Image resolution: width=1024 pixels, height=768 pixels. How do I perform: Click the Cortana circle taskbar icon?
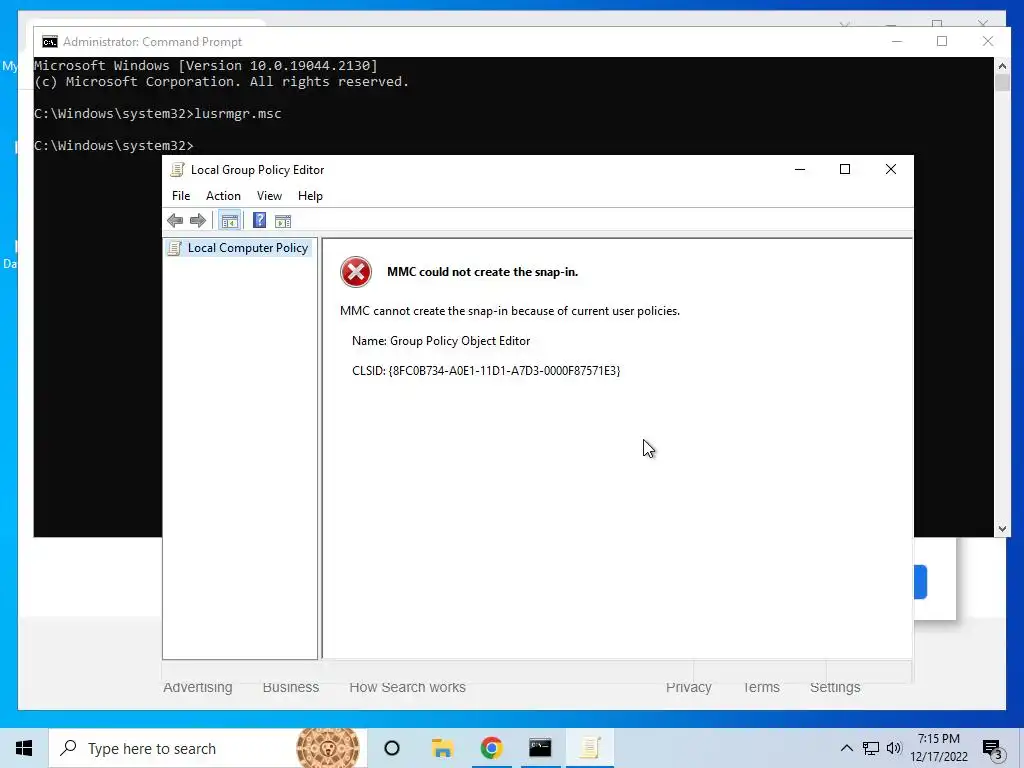tap(392, 748)
